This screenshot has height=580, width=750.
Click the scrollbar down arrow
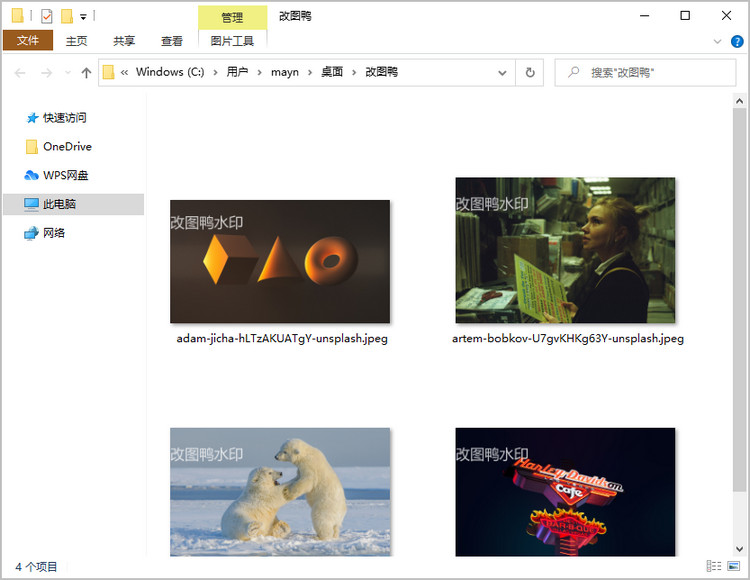coord(739,549)
